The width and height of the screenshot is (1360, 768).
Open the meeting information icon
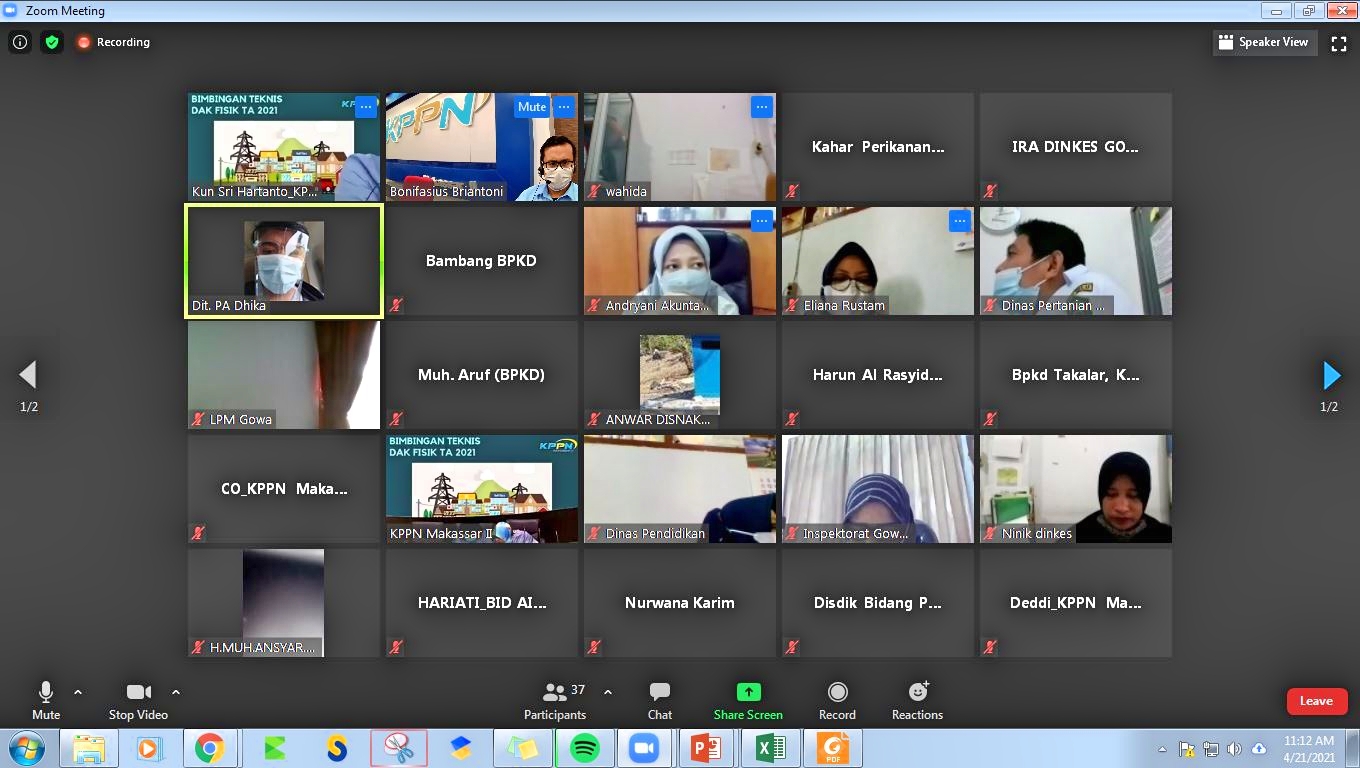19,42
